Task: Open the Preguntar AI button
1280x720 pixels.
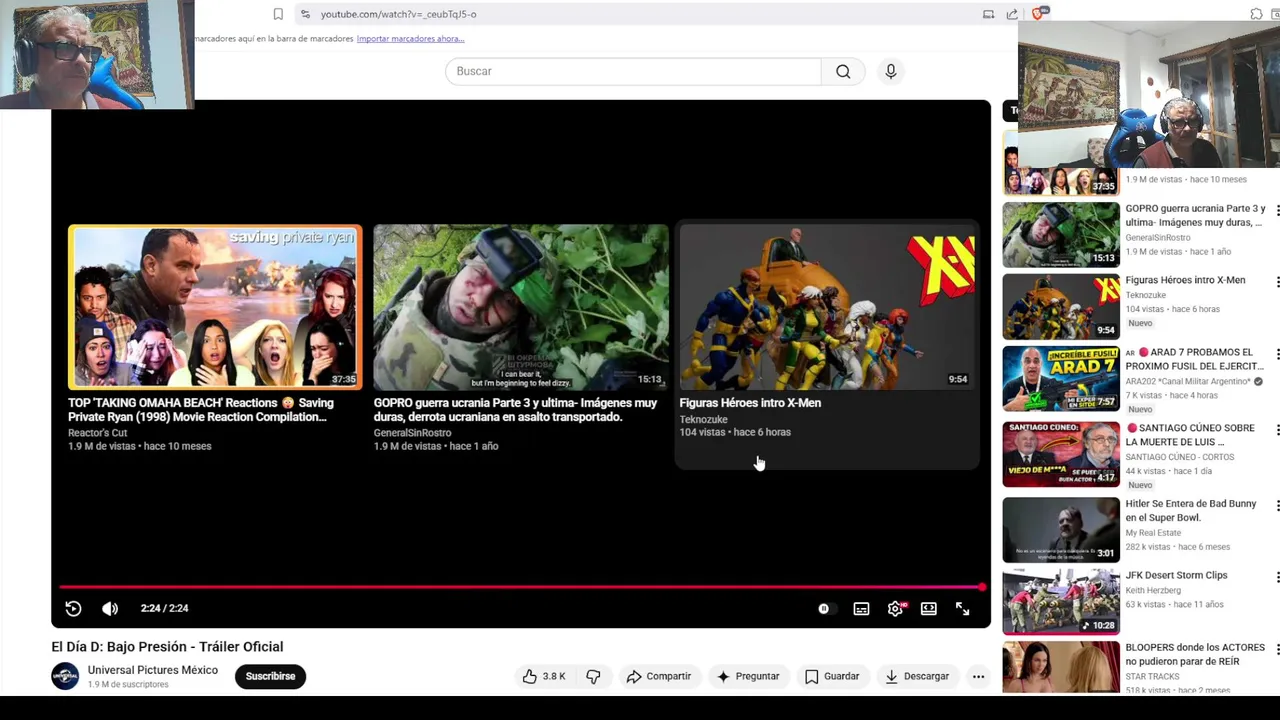Action: (748, 676)
